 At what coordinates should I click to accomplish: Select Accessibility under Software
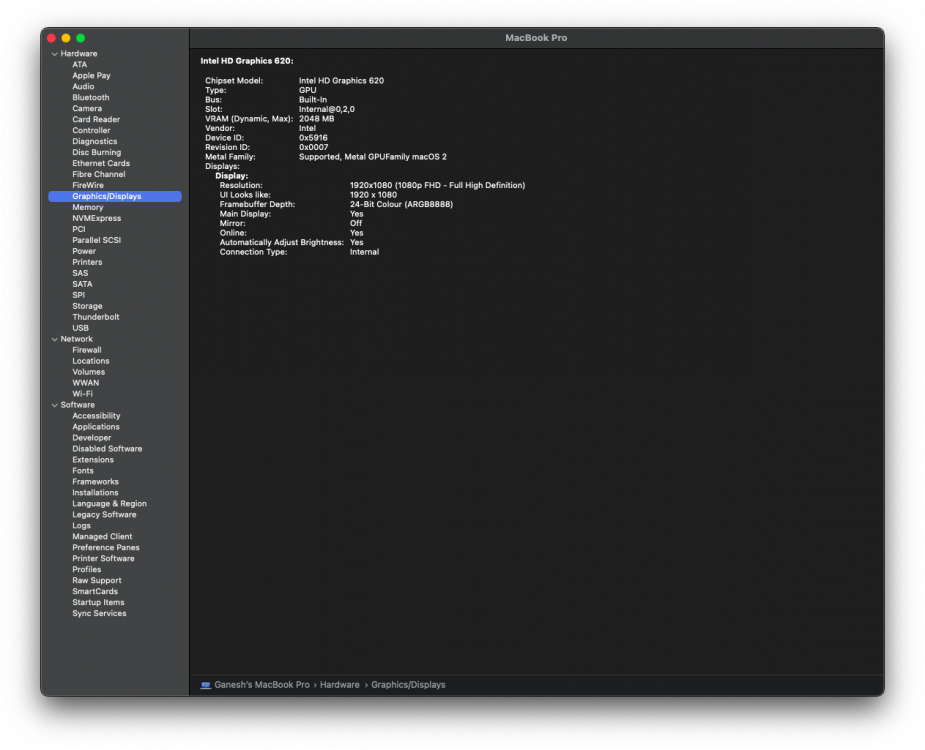click(96, 416)
